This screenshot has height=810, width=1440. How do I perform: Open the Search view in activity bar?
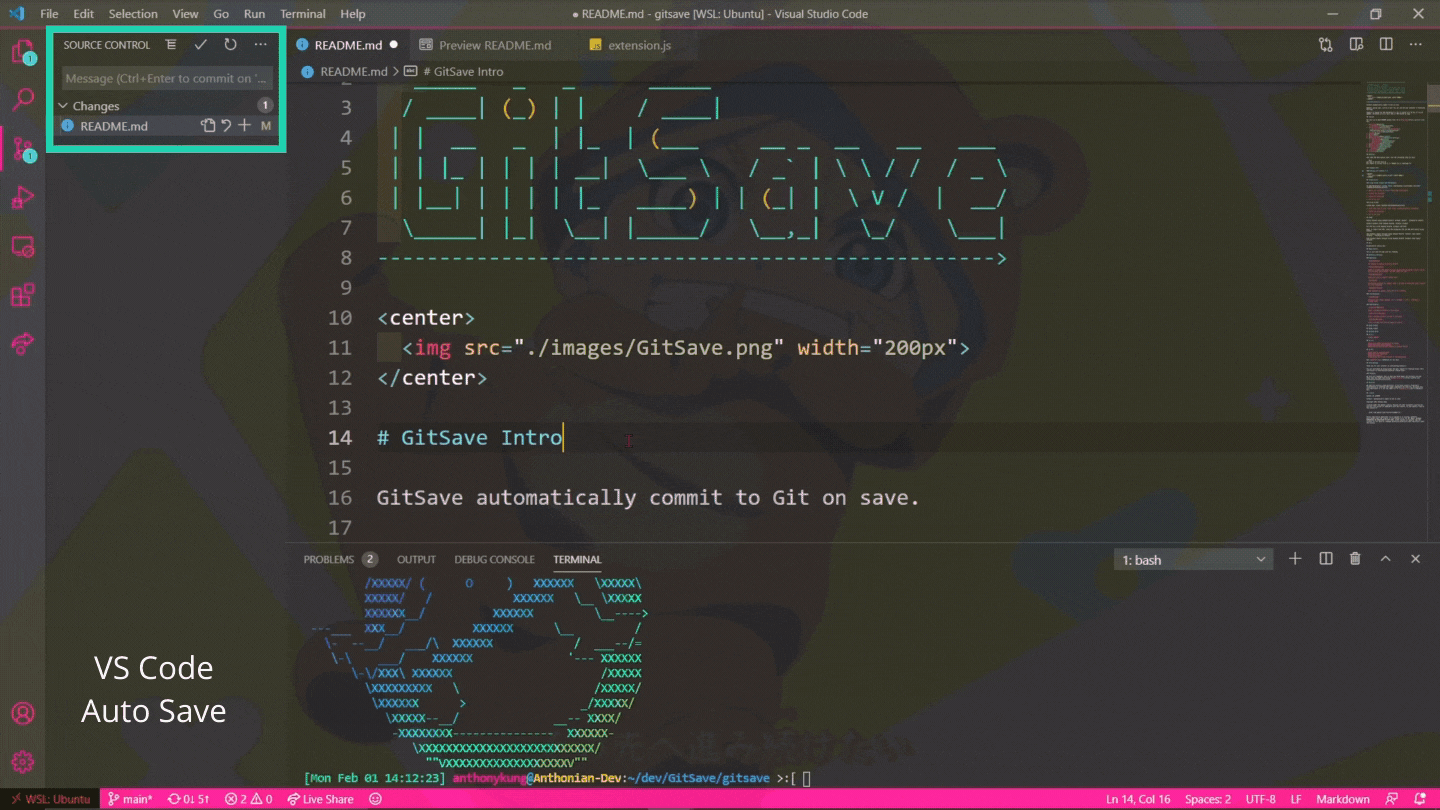22,99
